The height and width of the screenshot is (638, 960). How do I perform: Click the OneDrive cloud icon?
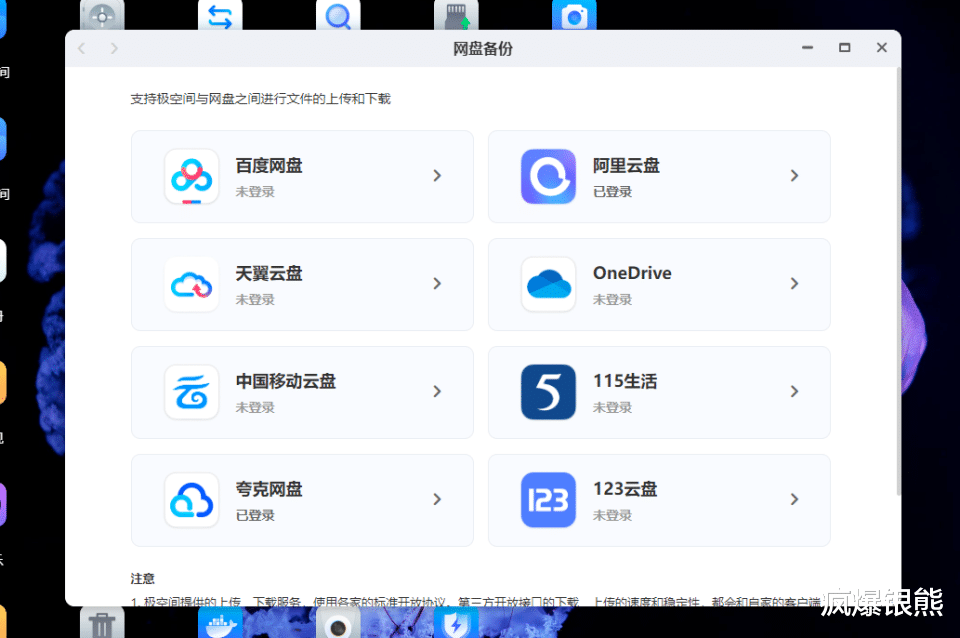[x=548, y=284]
